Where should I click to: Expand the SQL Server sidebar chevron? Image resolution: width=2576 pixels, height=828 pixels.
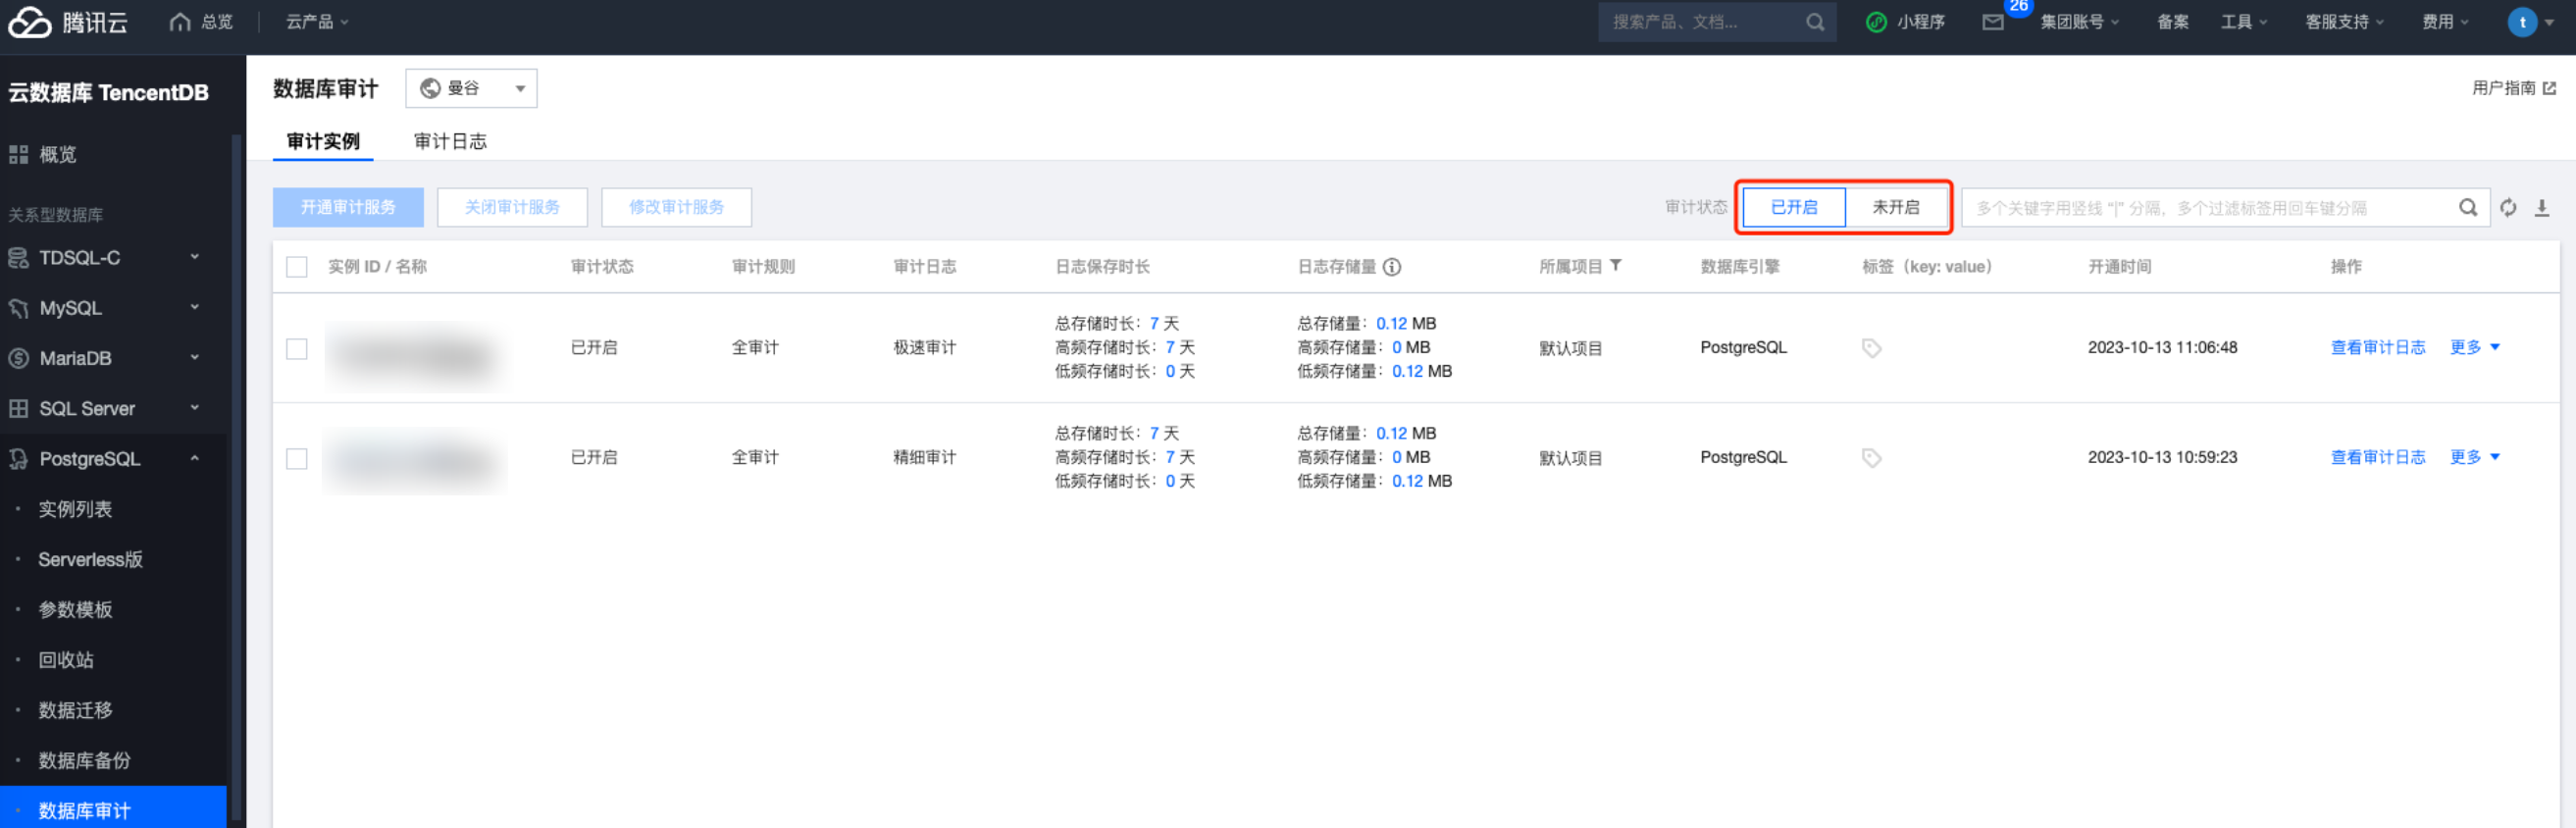tap(194, 407)
